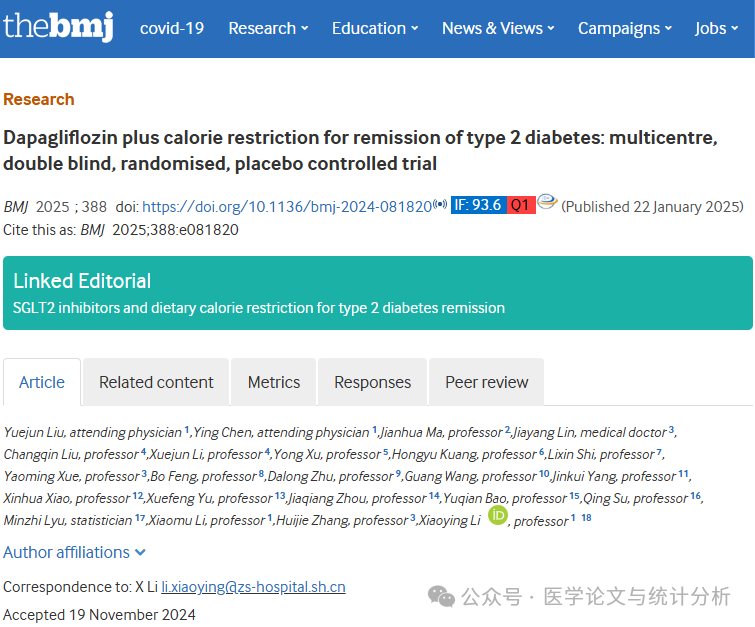
Task: Click the WeChat watermark icon
Action: click(441, 597)
